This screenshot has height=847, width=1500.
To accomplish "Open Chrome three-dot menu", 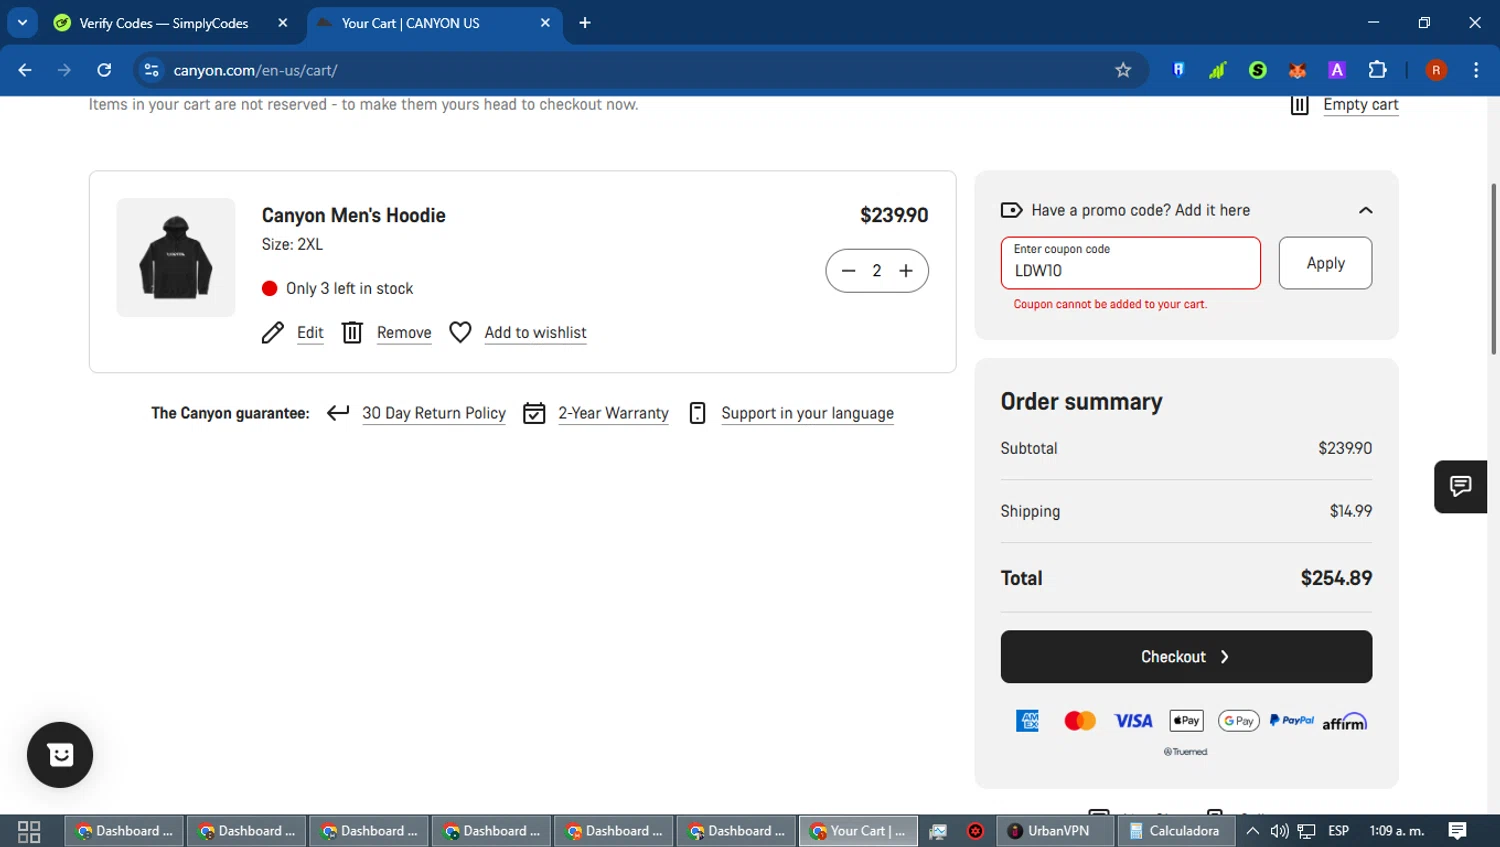I will pyautogui.click(x=1476, y=70).
